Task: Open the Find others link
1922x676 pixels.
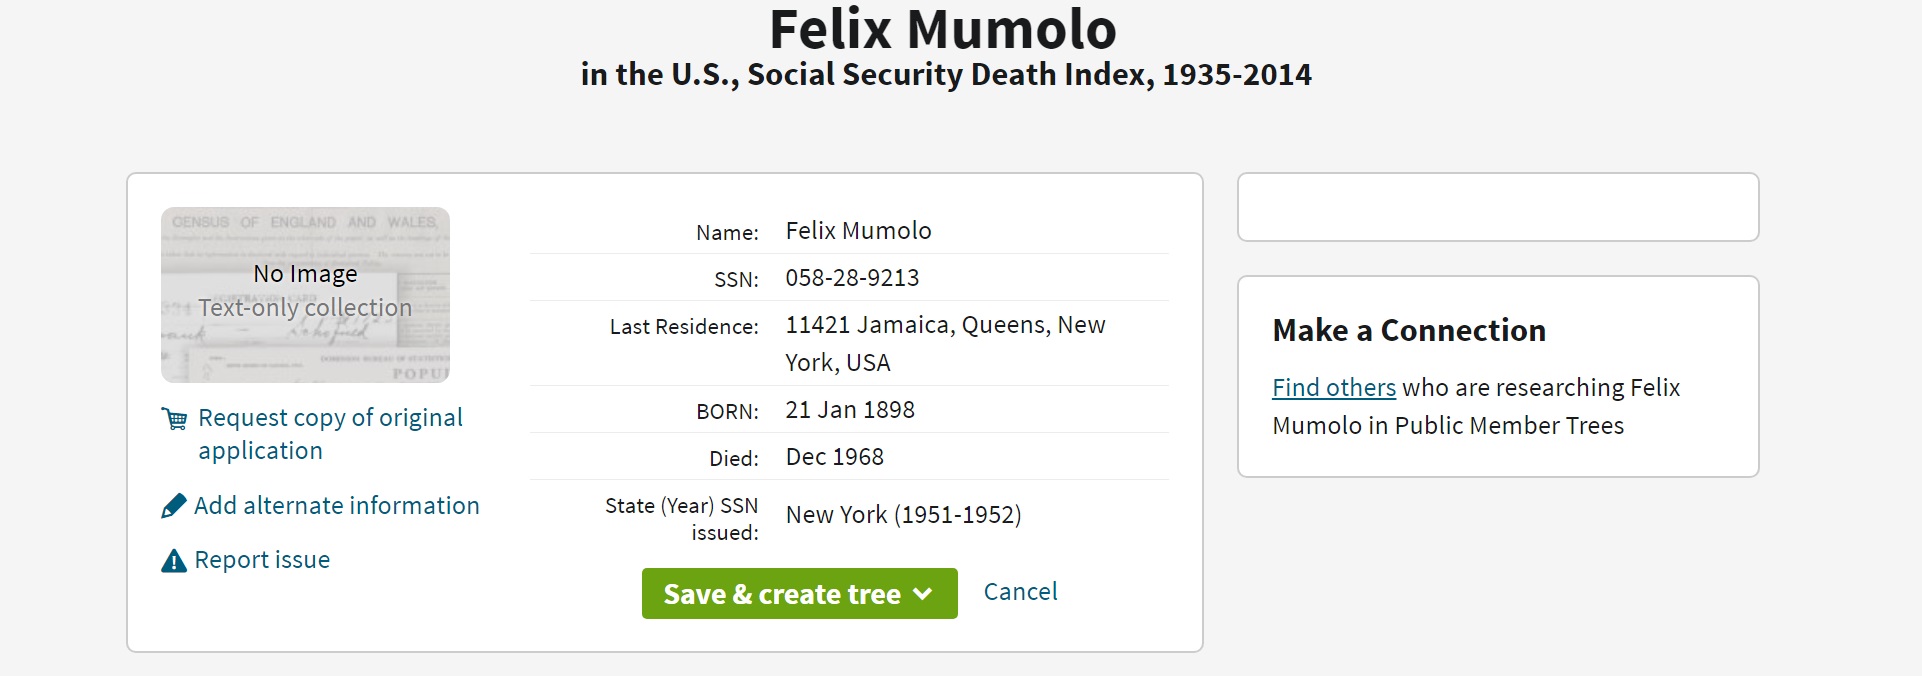Action: click(1333, 388)
